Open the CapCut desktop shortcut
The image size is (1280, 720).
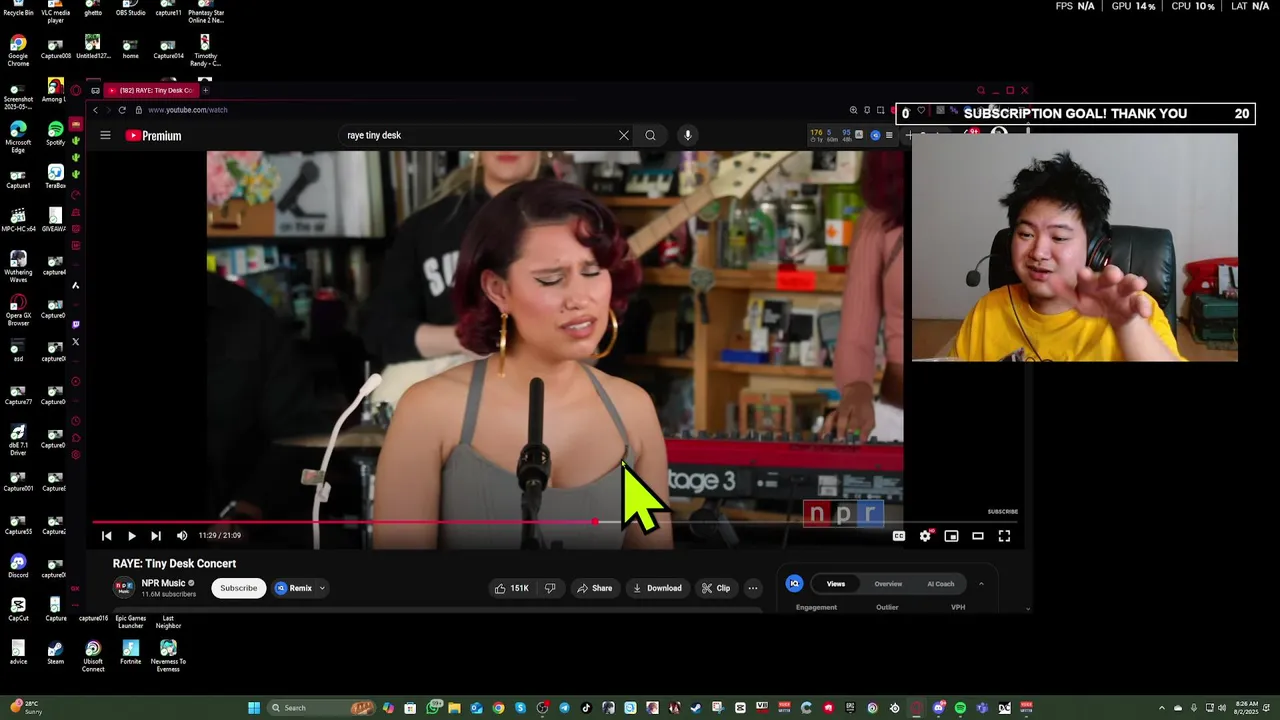(x=18, y=609)
